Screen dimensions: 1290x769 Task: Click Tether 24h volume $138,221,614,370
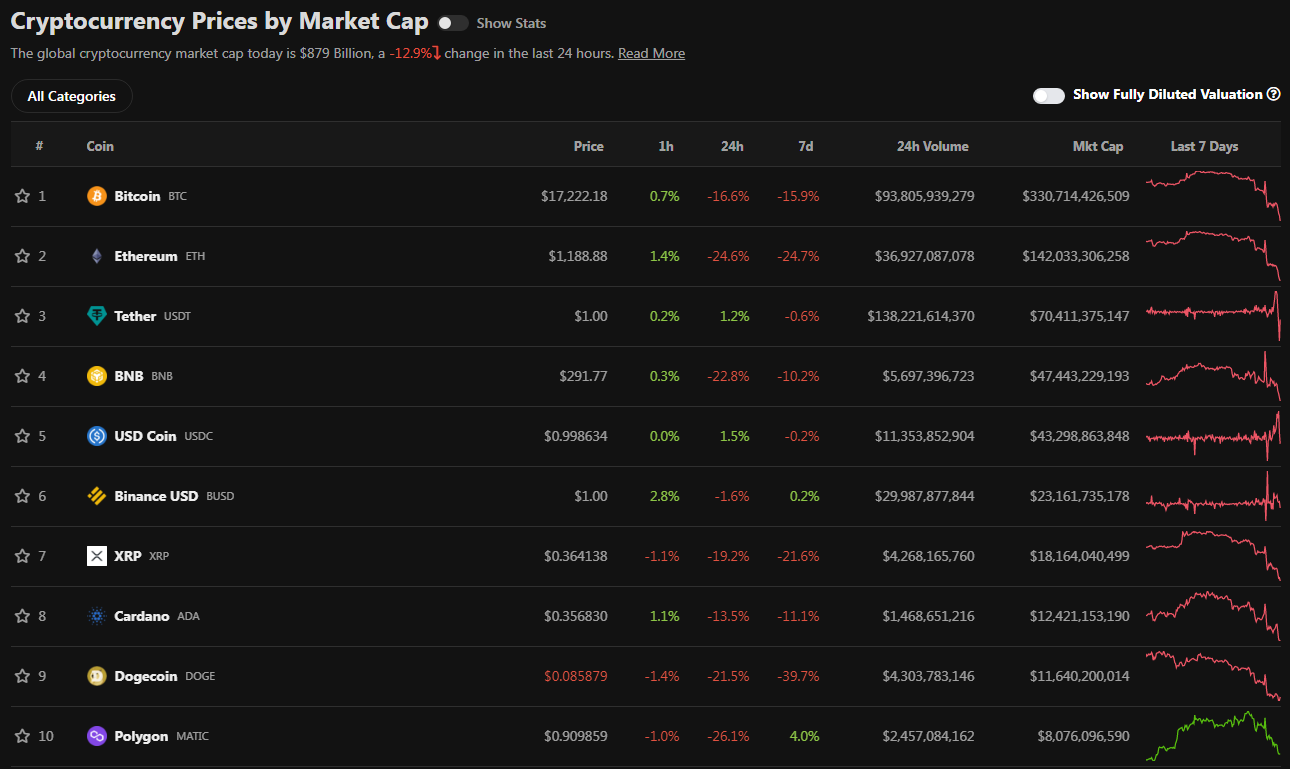[x=921, y=316]
